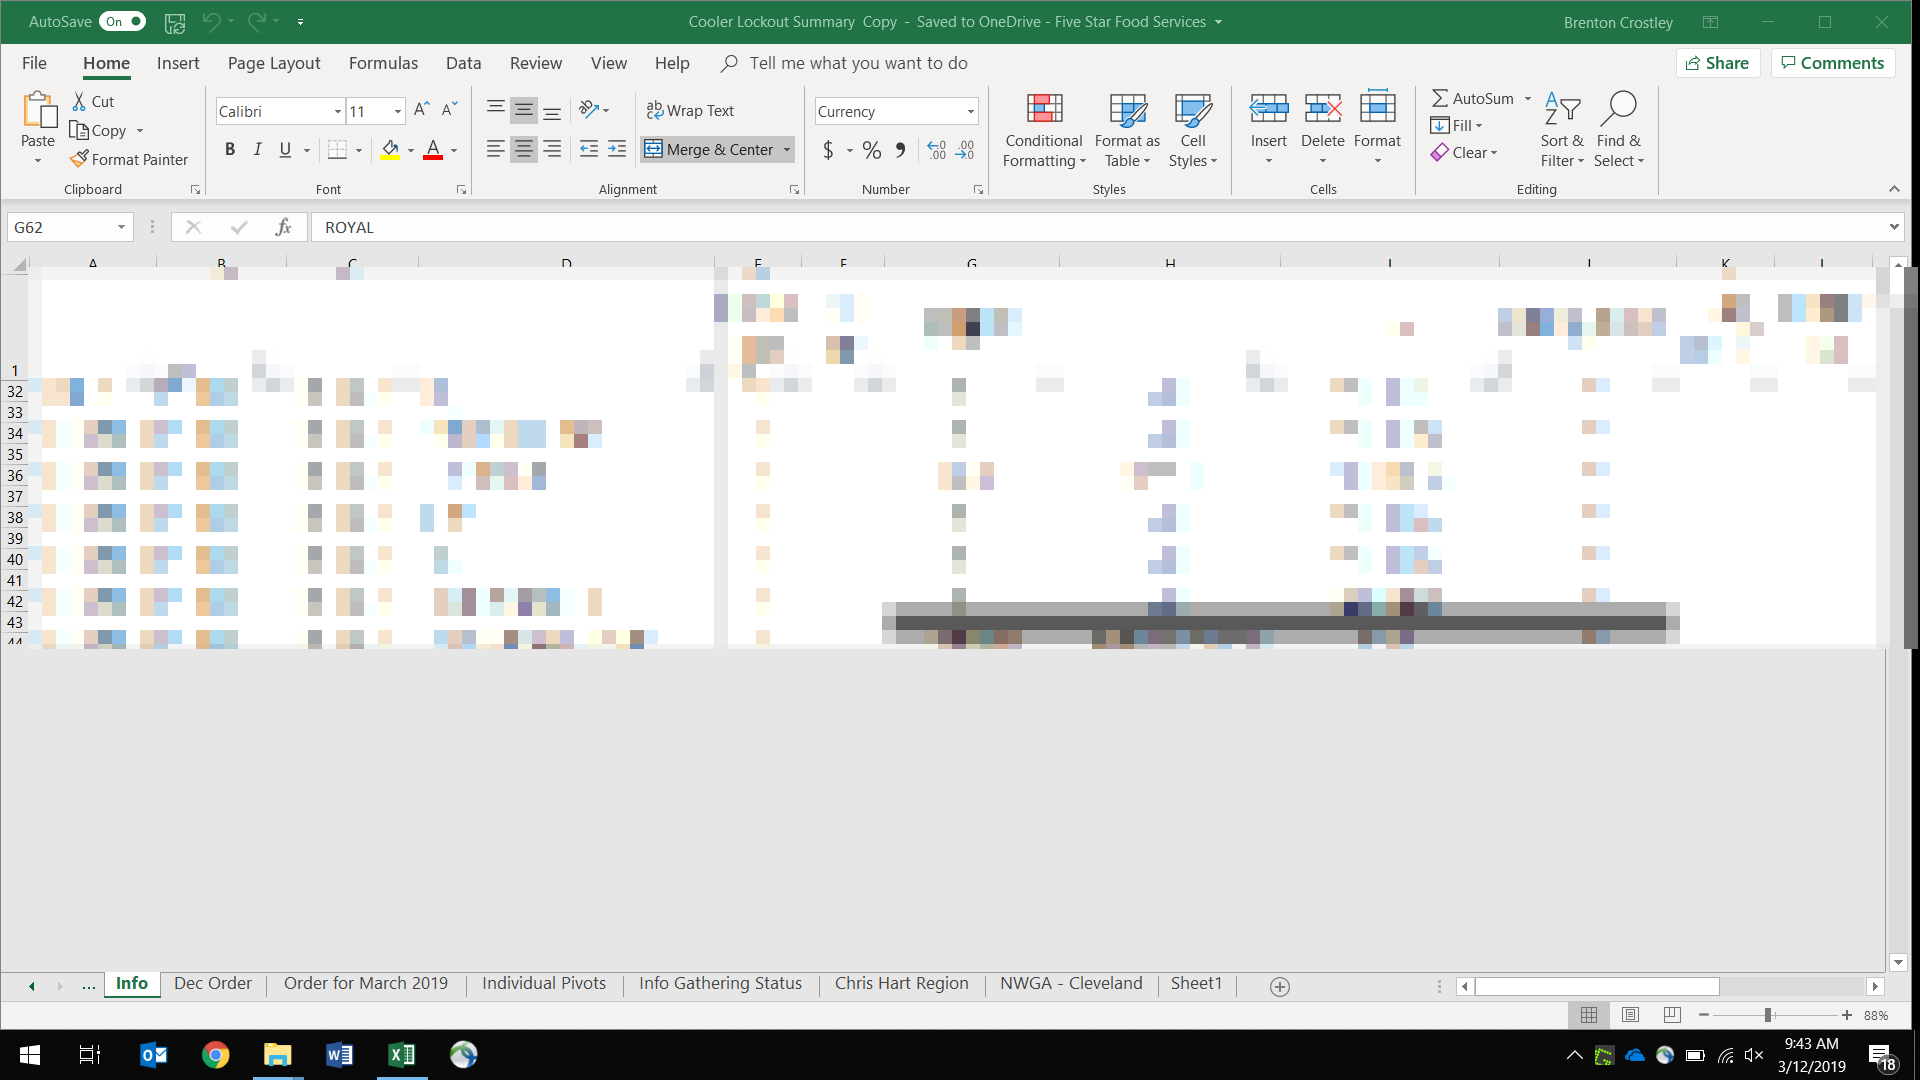Increase decimal places
The height and width of the screenshot is (1080, 1920).
[937, 149]
